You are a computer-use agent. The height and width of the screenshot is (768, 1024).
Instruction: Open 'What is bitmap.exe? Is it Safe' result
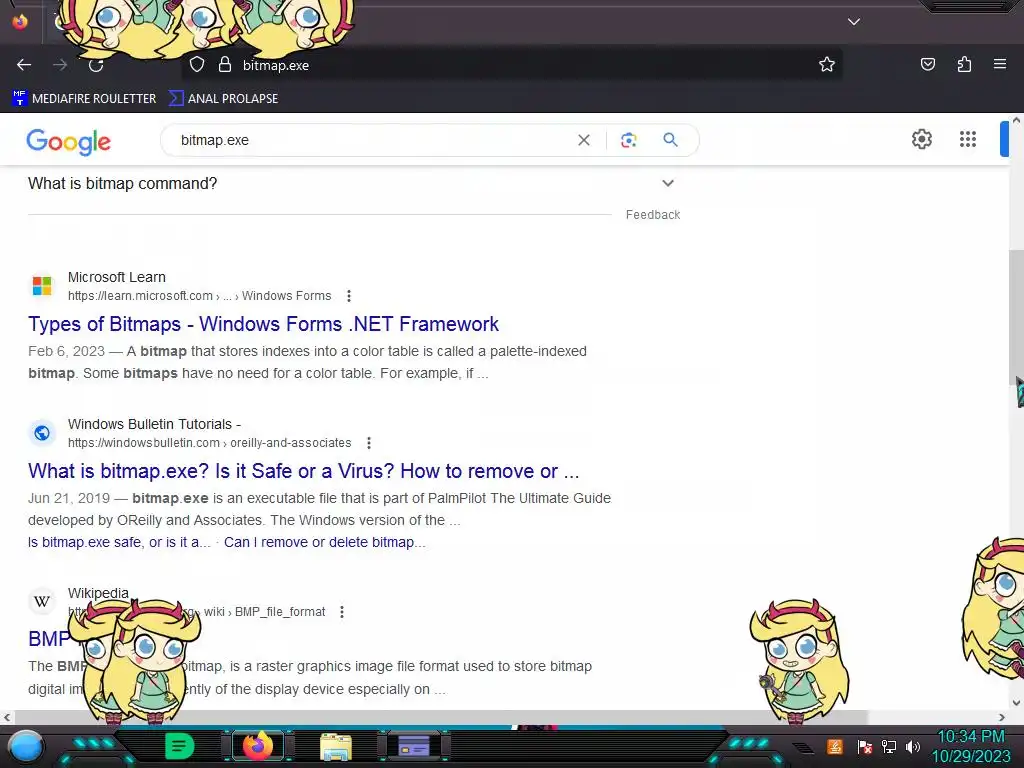[304, 471]
